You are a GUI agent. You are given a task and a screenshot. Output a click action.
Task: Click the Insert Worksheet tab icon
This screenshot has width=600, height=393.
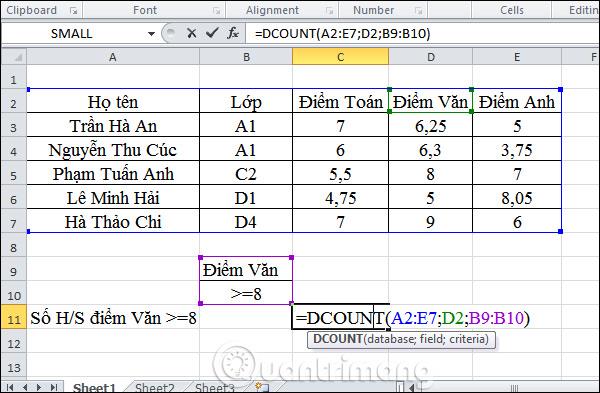(x=262, y=387)
